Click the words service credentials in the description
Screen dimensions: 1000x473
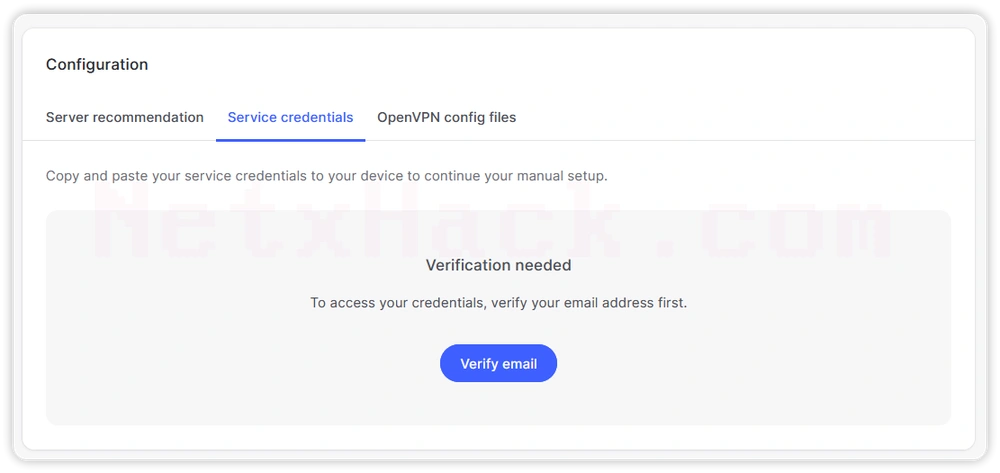(x=246, y=175)
